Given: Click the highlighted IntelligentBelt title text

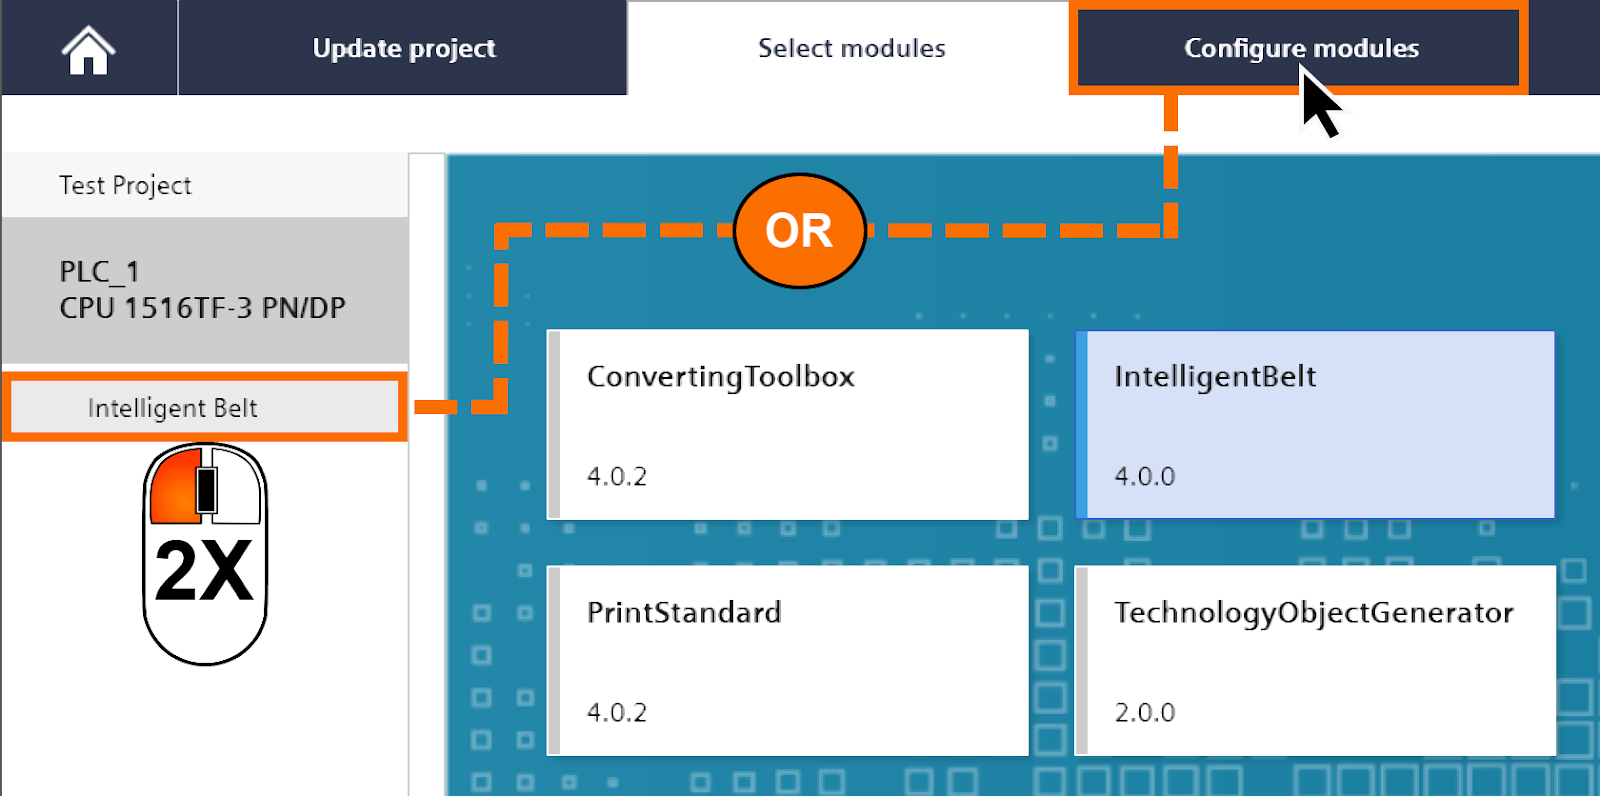Looking at the screenshot, I should (x=1215, y=377).
